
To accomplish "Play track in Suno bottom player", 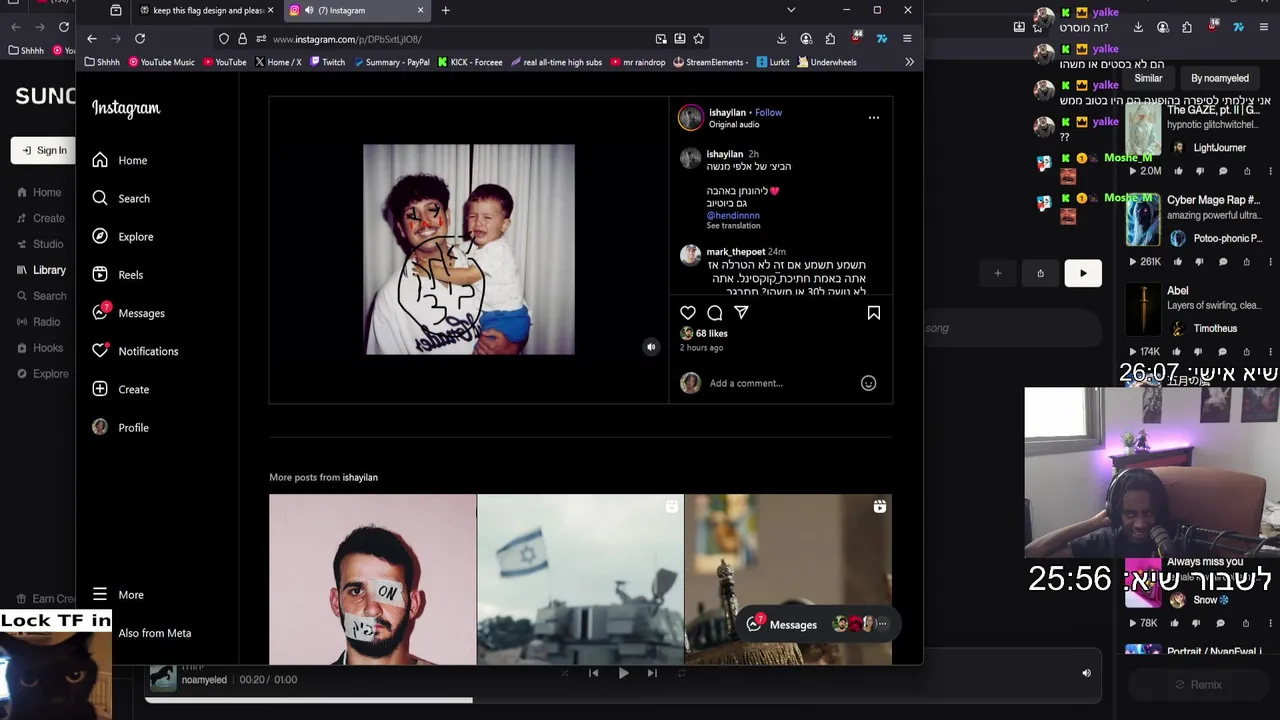I will pos(623,673).
